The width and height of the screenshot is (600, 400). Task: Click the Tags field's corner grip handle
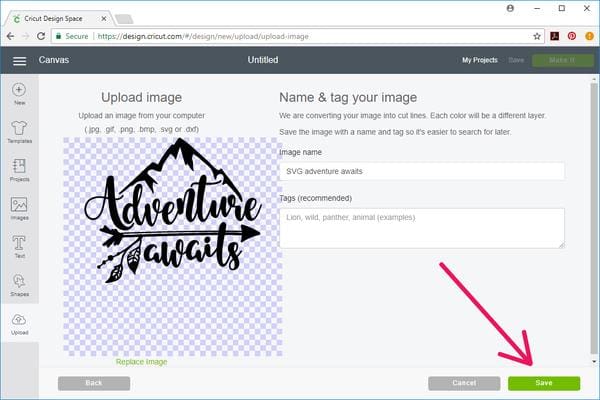561,245
